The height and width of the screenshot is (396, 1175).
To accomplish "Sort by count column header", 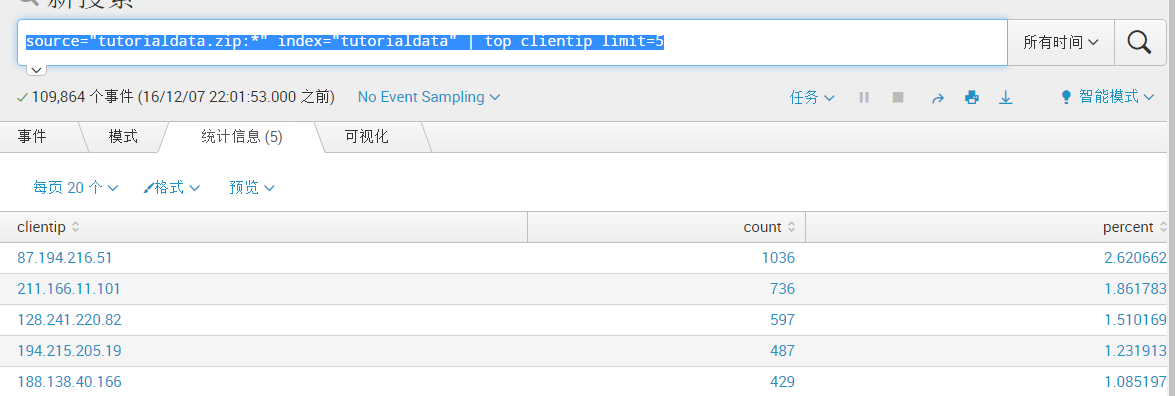I will point(769,226).
